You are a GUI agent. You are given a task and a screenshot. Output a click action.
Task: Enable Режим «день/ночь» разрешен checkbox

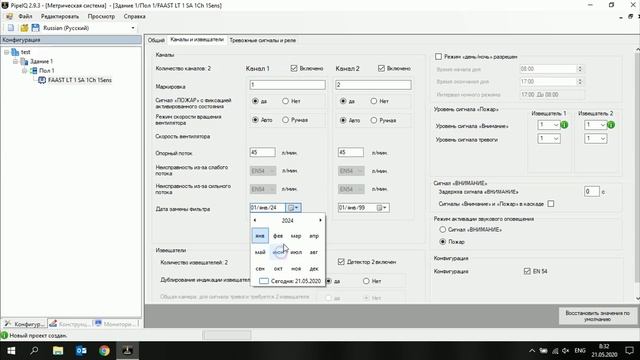point(438,57)
